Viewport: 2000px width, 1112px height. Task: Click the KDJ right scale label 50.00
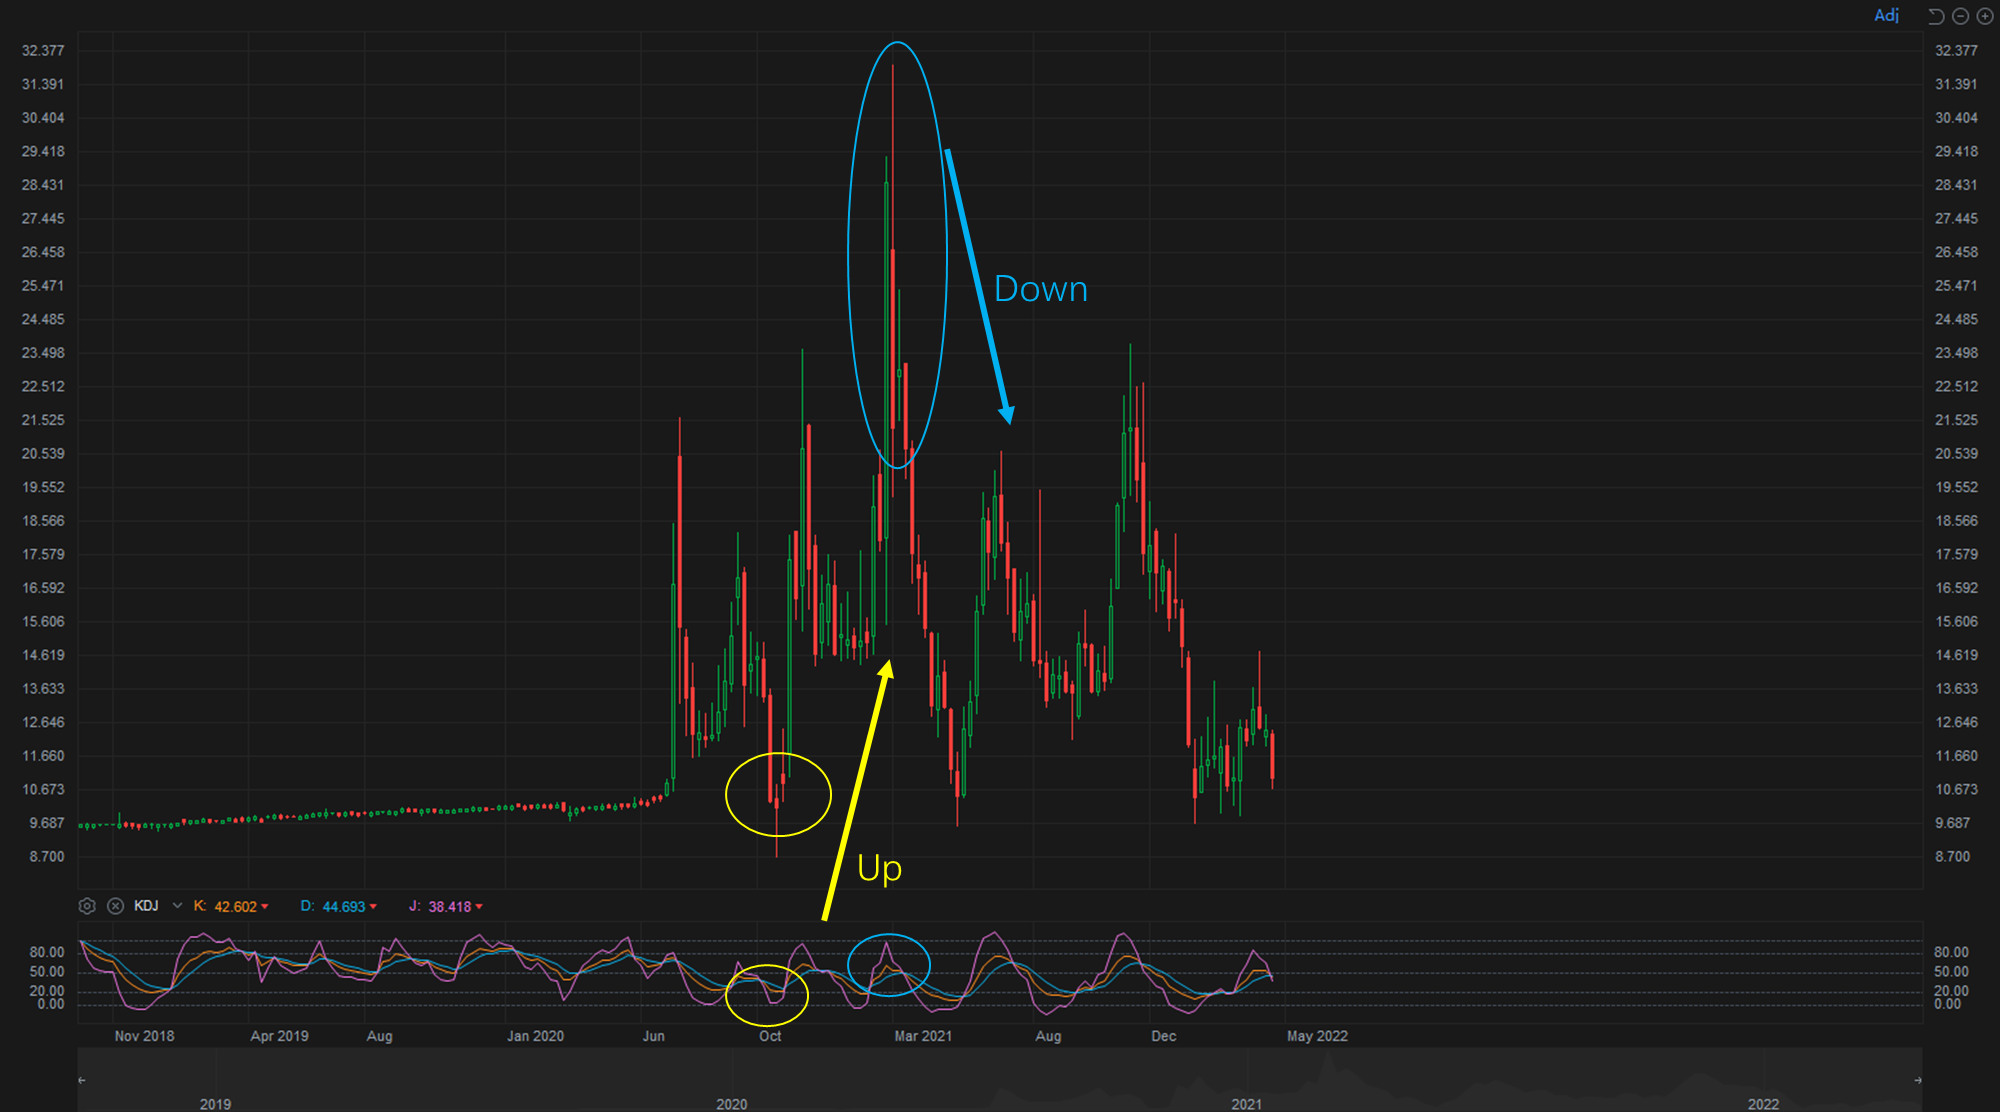click(1951, 972)
